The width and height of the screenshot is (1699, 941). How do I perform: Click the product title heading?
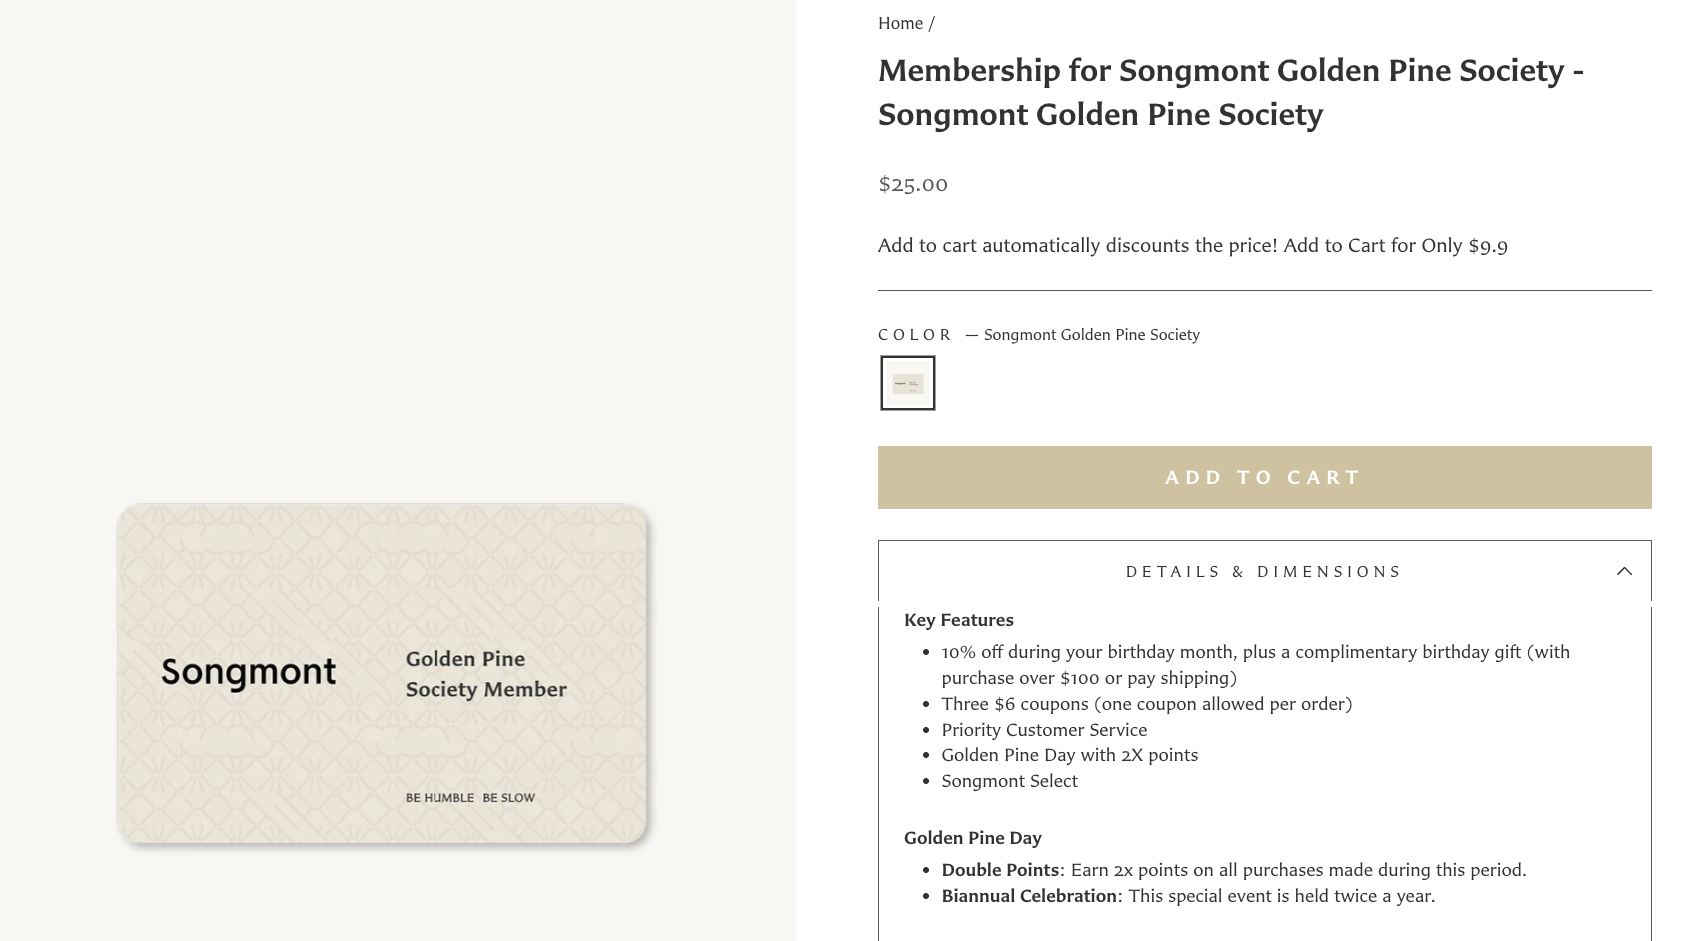point(1230,92)
